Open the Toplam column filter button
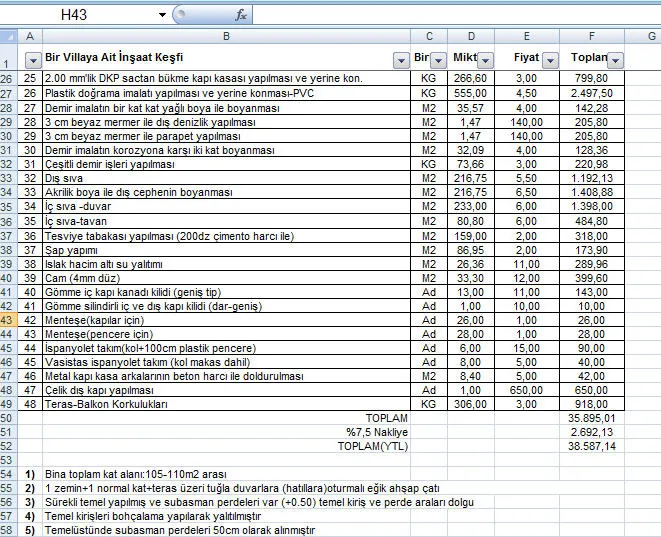Image resolution: width=661 pixels, height=537 pixels. point(615,60)
